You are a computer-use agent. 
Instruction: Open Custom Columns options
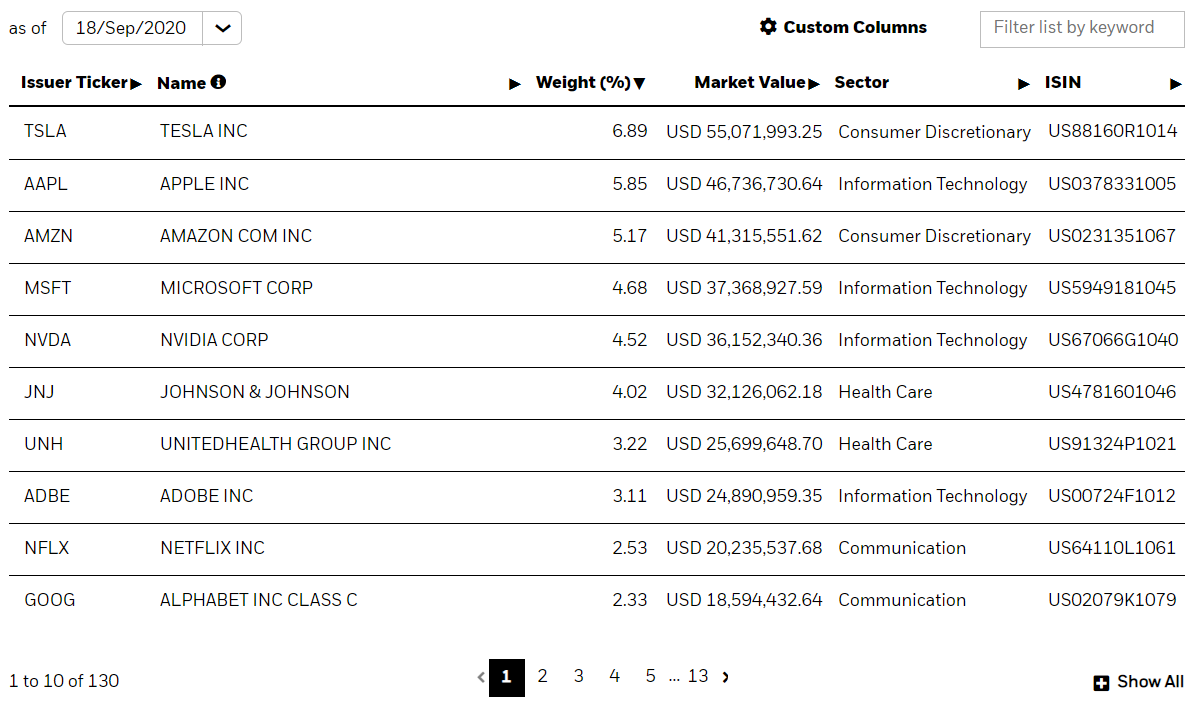(843, 27)
